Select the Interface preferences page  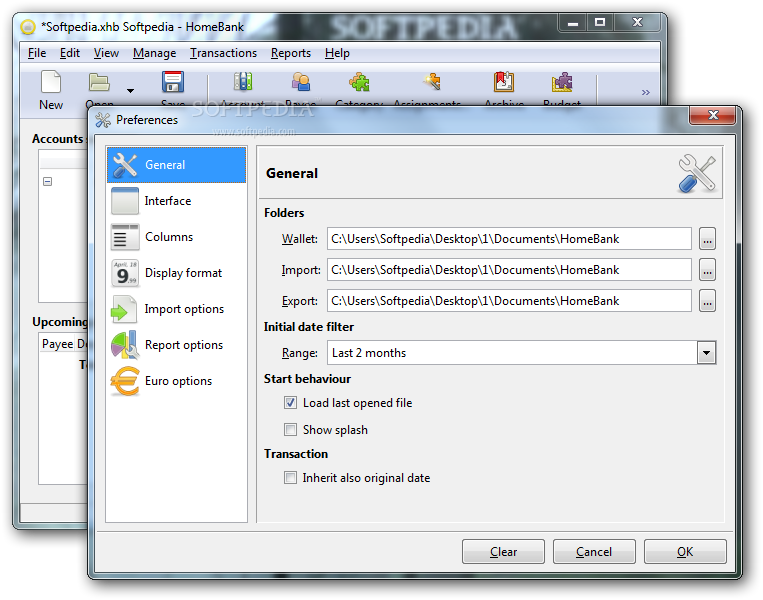click(x=176, y=201)
